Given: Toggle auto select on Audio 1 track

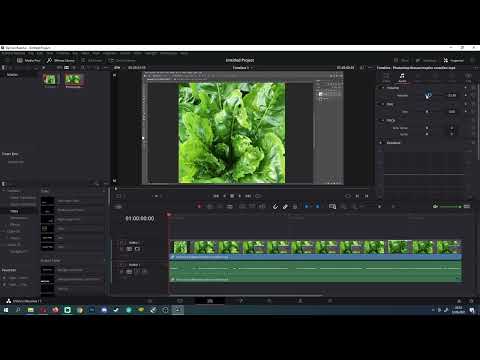Looking at the screenshot, I should [x=129, y=271].
